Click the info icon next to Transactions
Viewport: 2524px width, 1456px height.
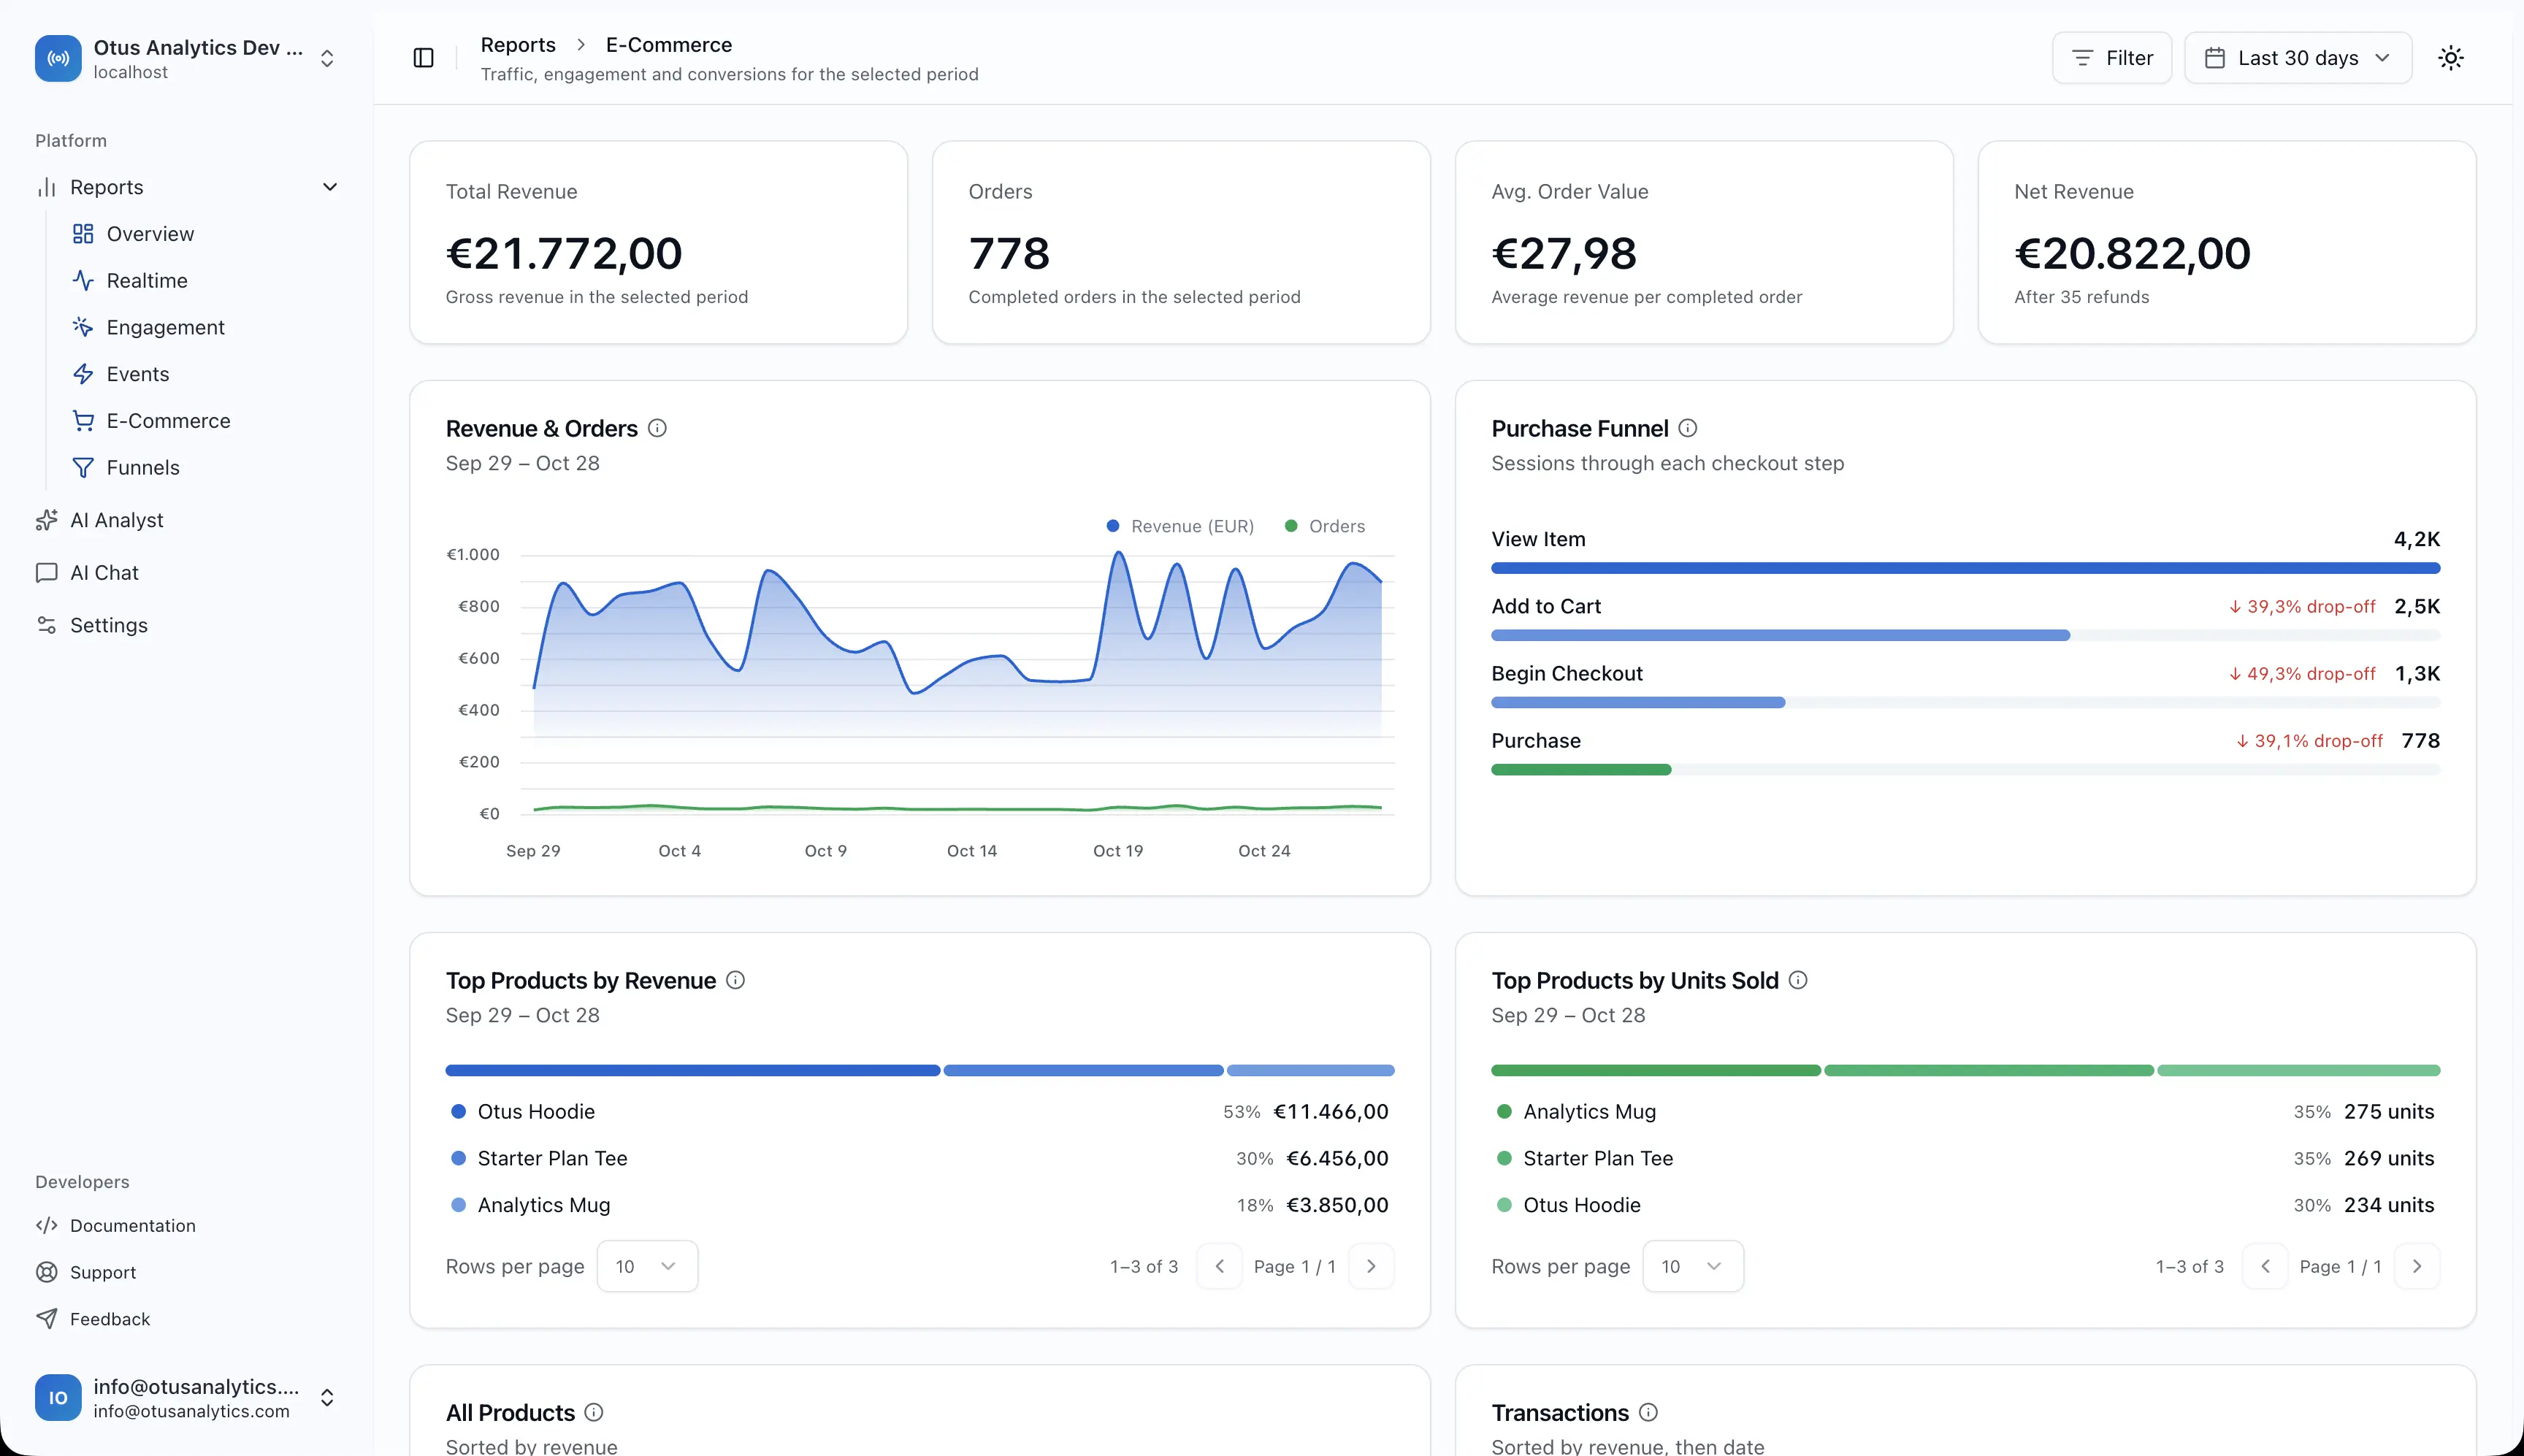1648,1412
